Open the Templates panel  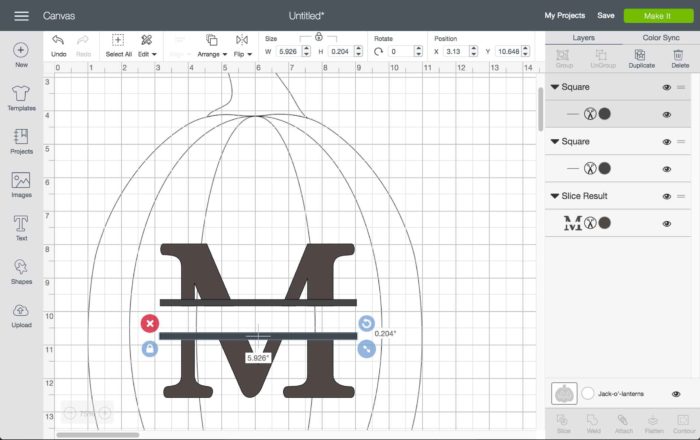(x=21, y=98)
